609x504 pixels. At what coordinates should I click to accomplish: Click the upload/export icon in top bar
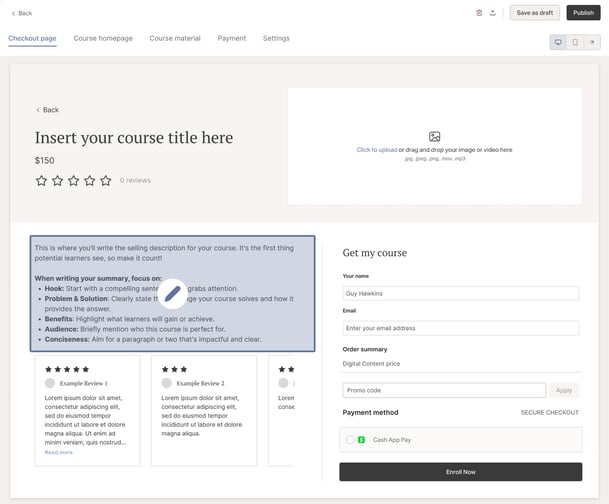click(x=492, y=13)
